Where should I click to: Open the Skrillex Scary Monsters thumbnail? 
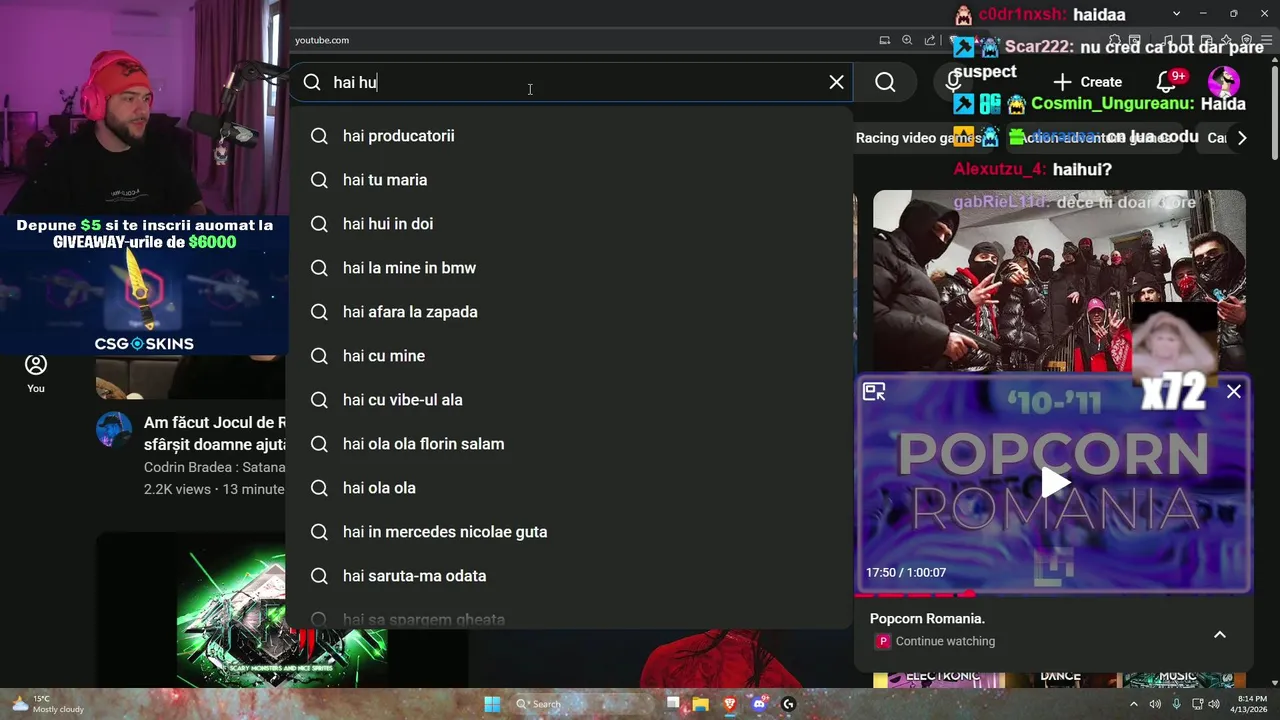click(x=282, y=610)
